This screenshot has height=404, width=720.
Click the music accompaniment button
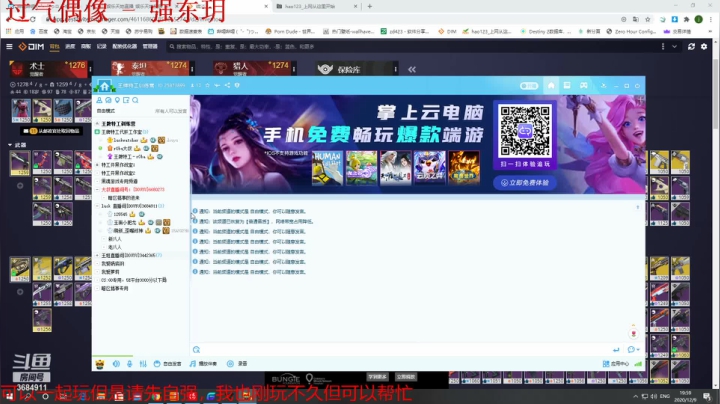pyautogui.click(x=203, y=364)
